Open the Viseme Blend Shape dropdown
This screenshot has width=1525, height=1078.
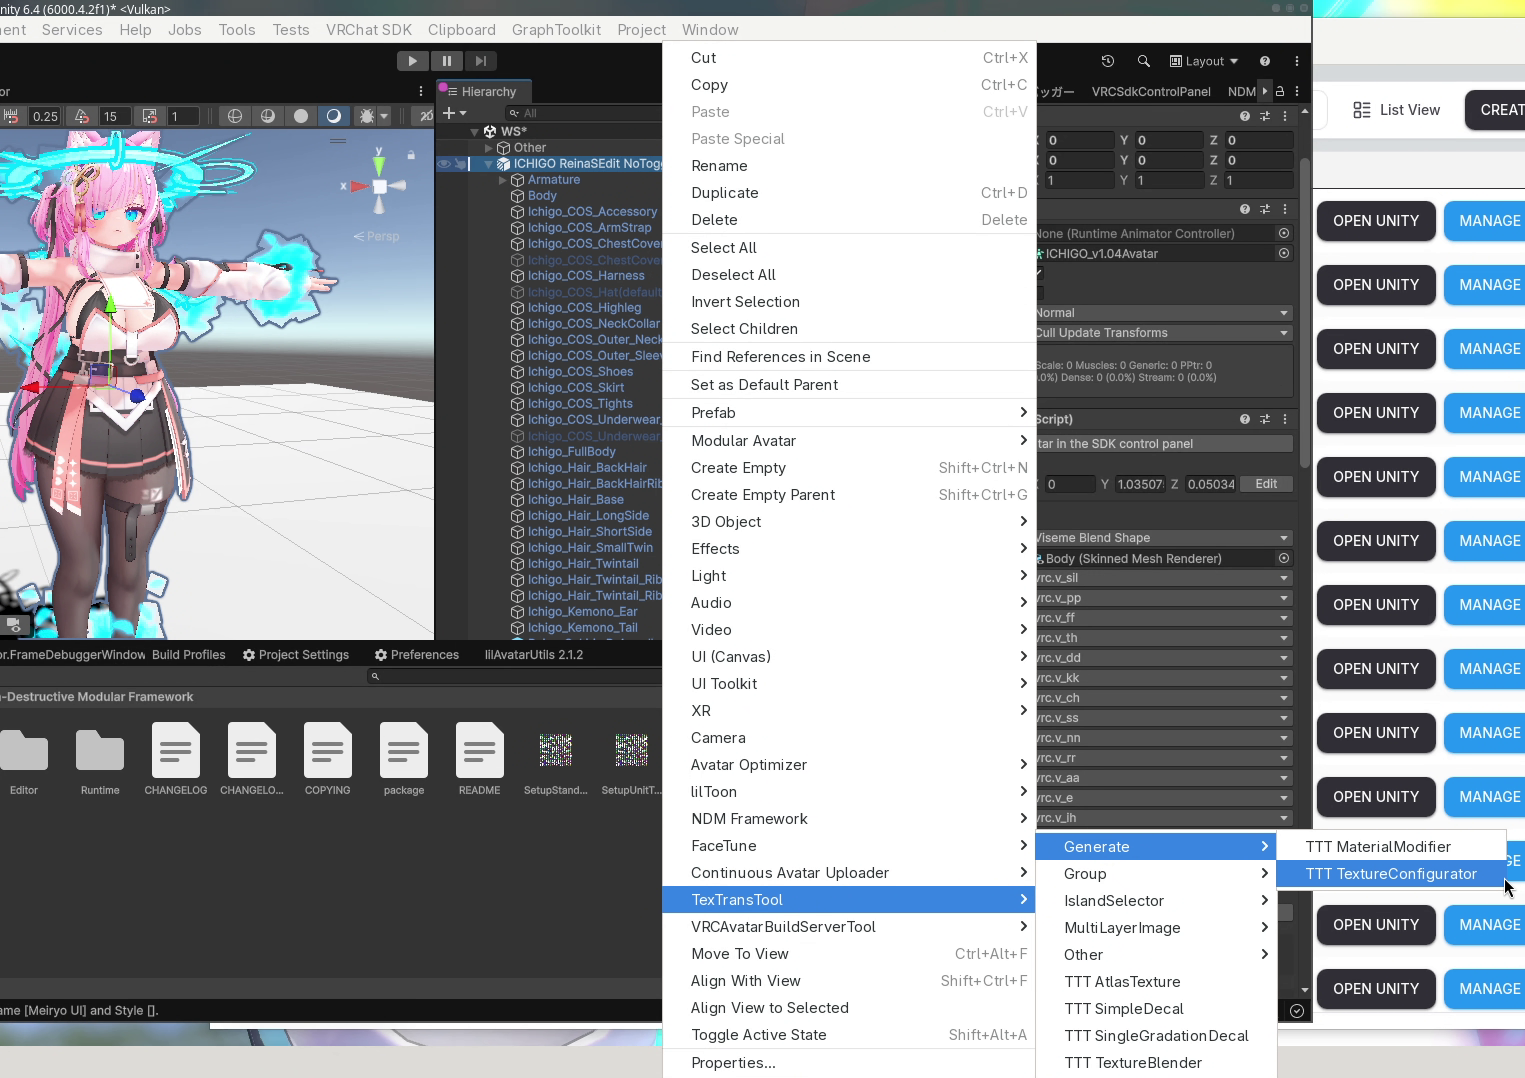click(1164, 538)
